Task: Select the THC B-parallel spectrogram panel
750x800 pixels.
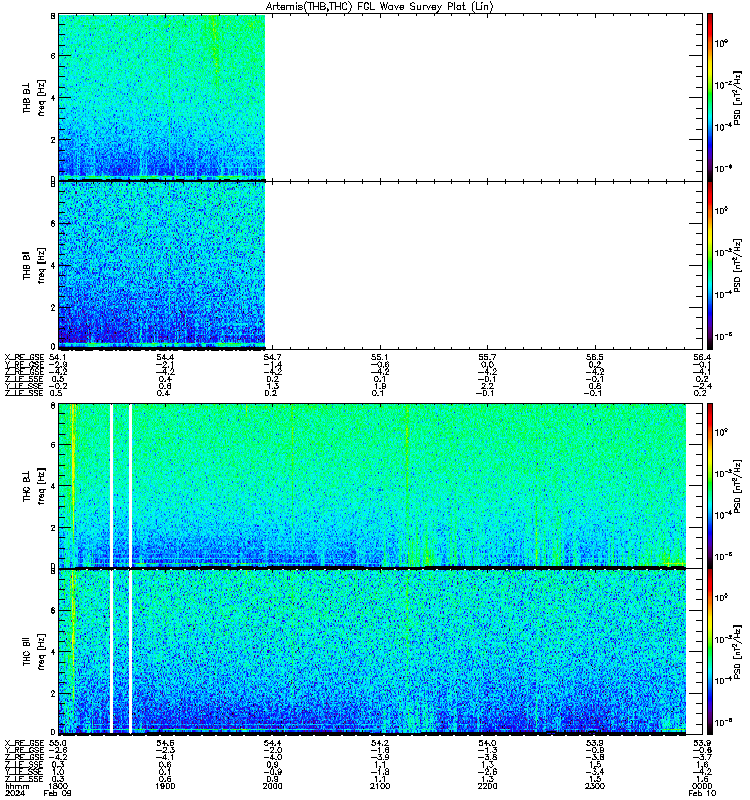Action: pos(381,652)
